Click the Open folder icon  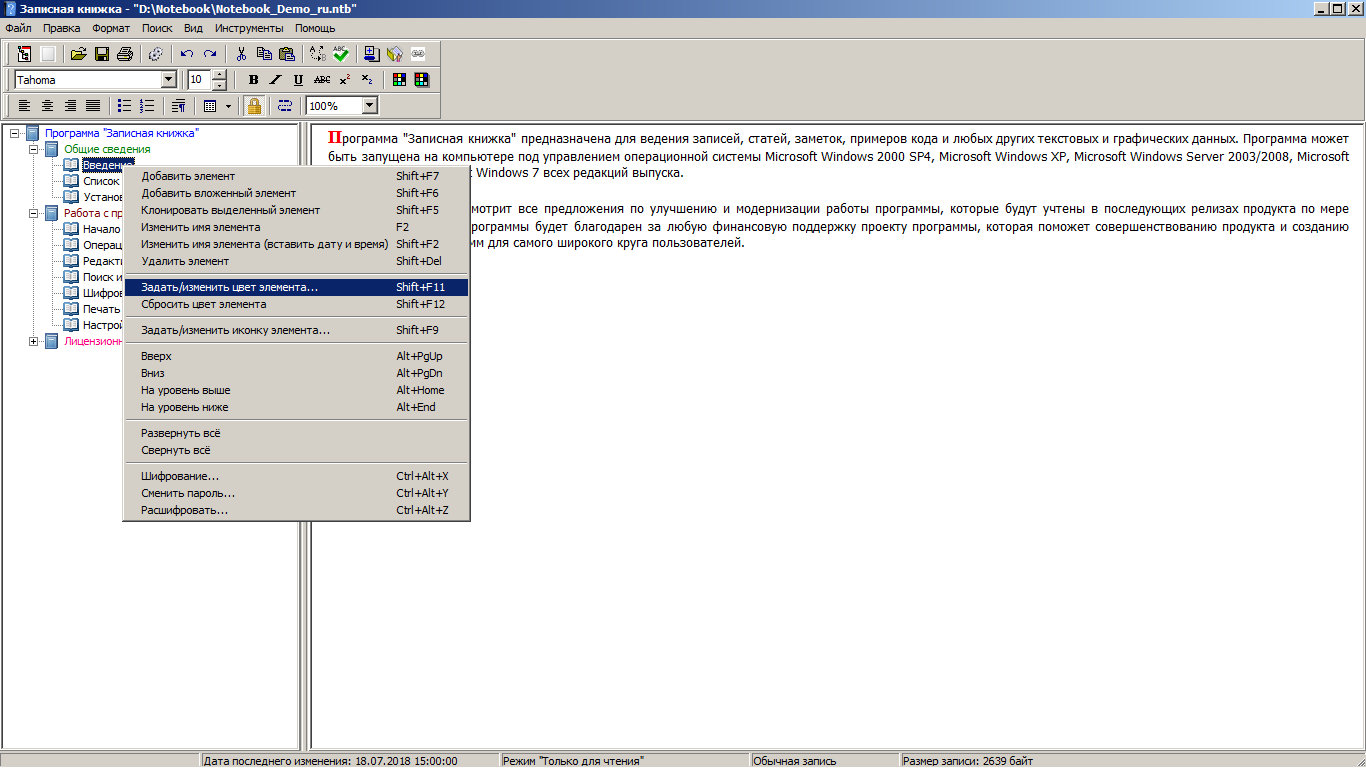pyautogui.click(x=78, y=54)
